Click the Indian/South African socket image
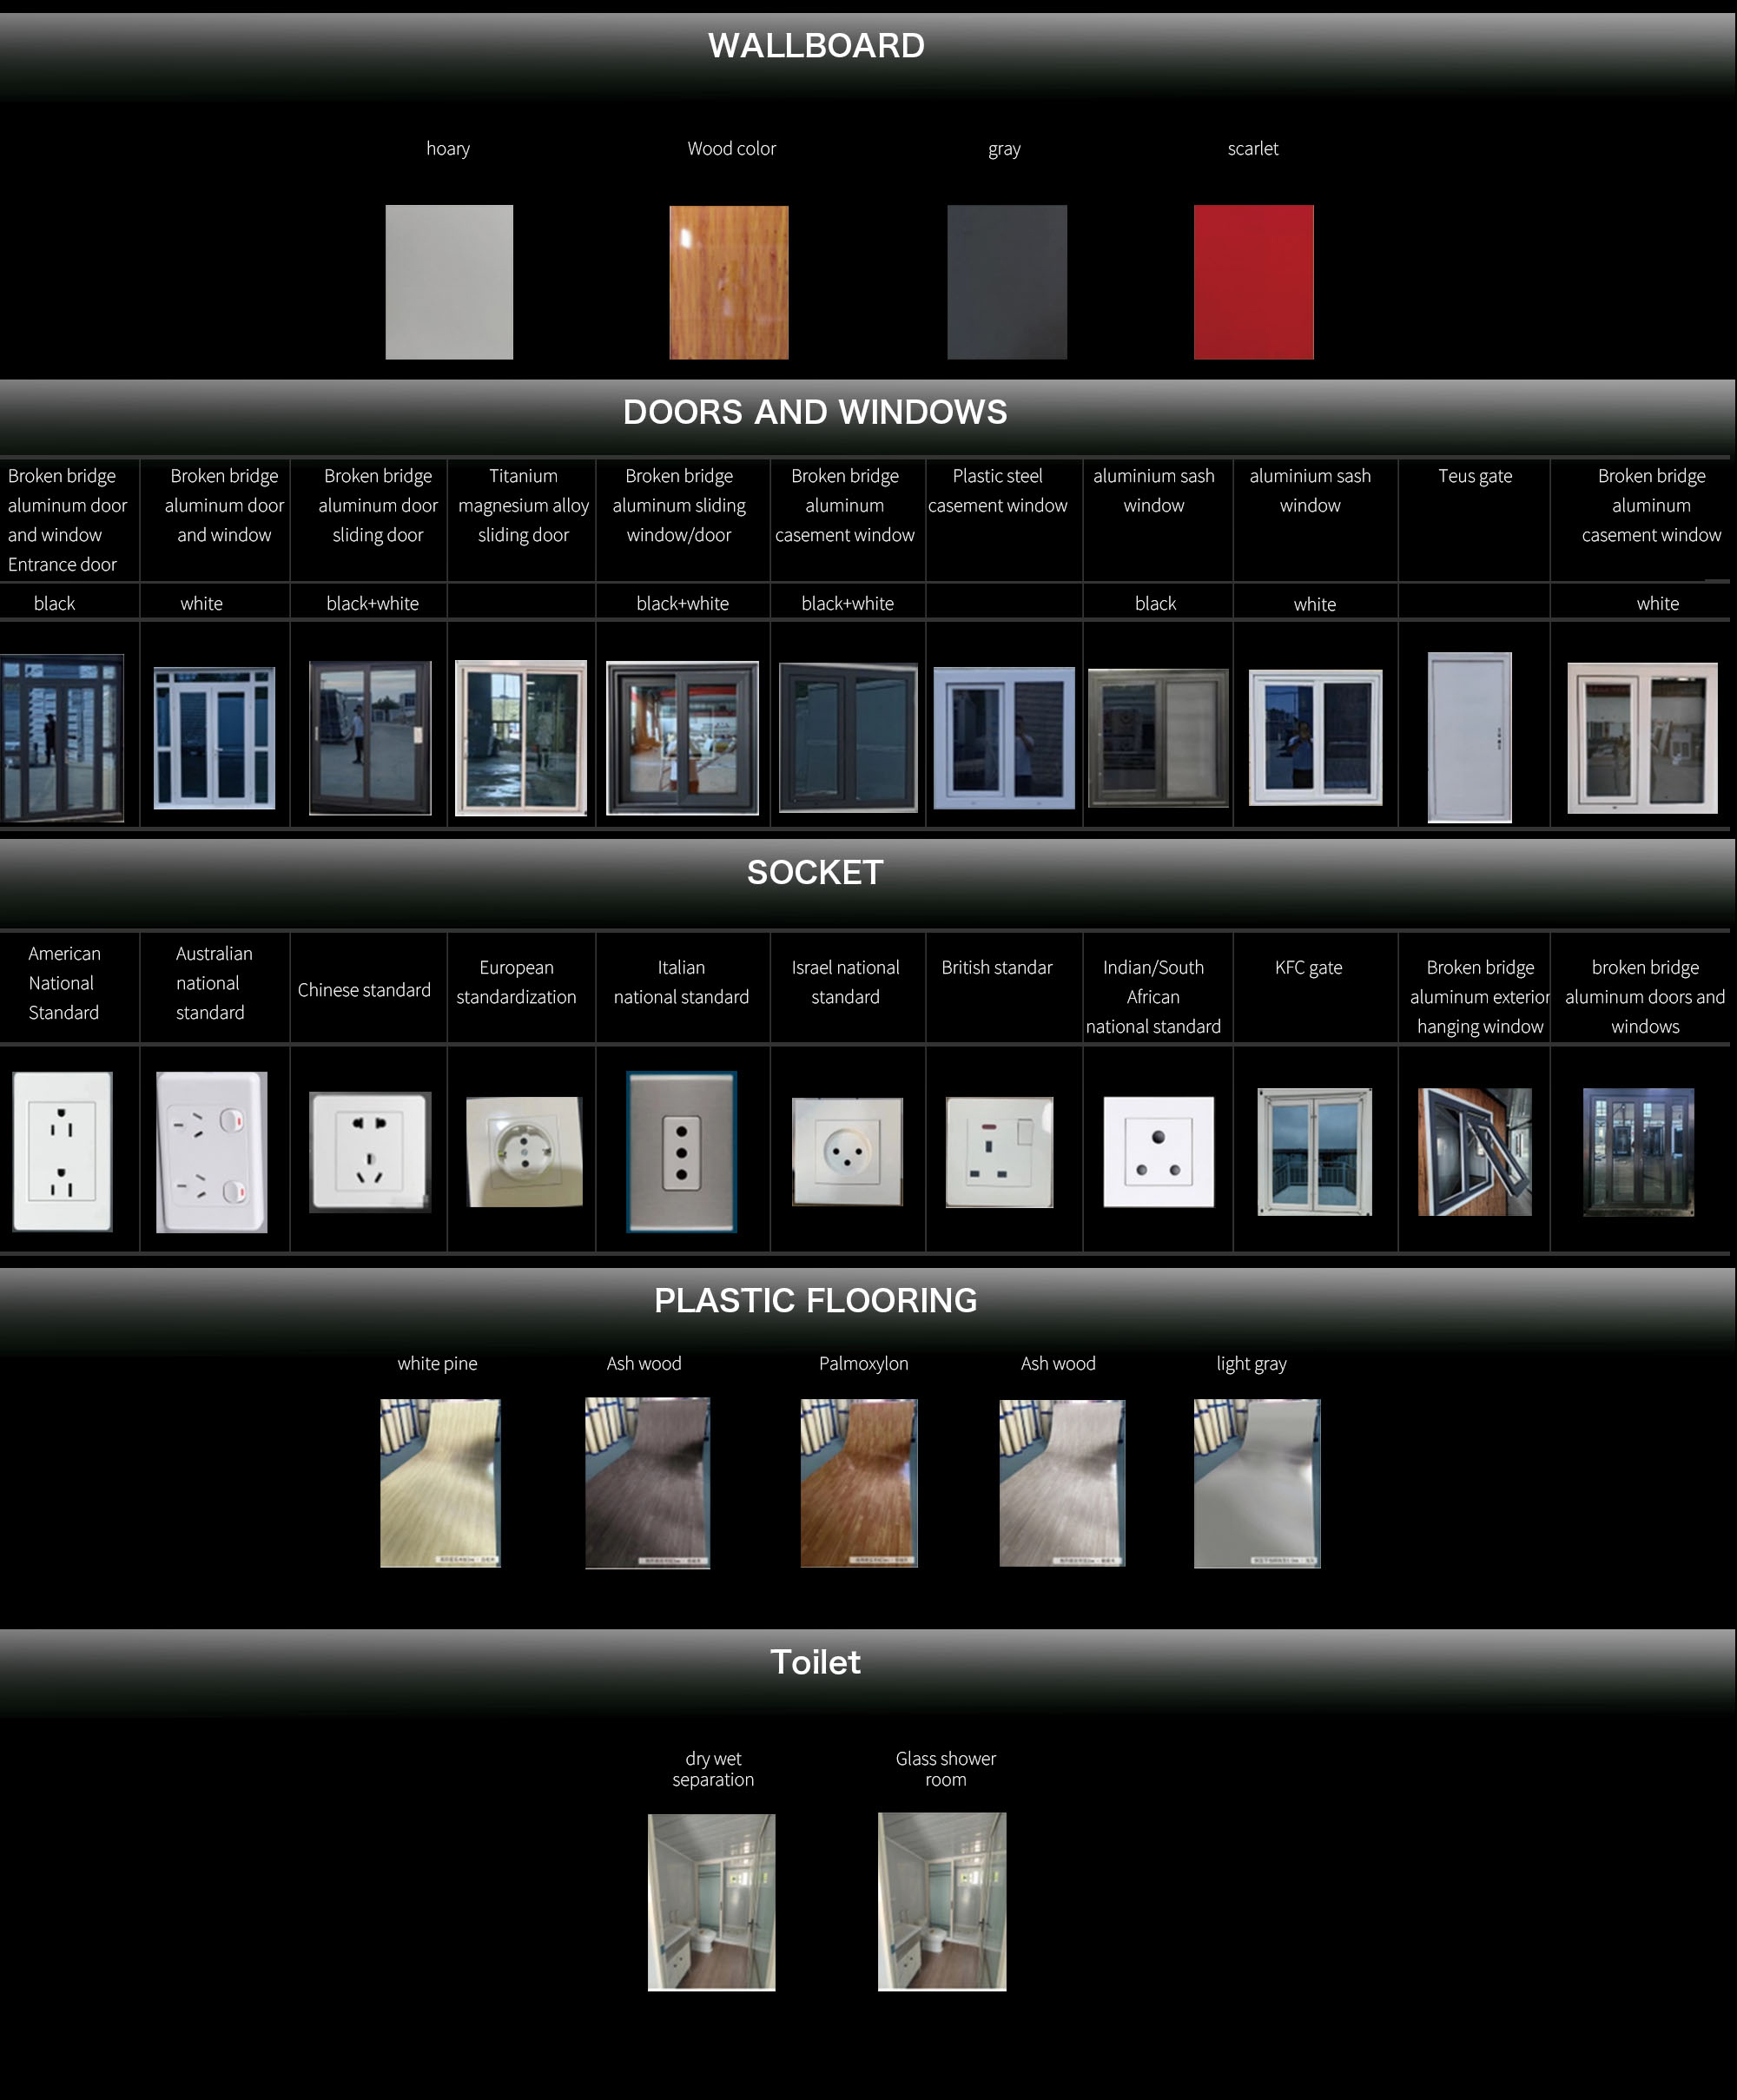1737x2100 pixels. pyautogui.click(x=1158, y=1152)
